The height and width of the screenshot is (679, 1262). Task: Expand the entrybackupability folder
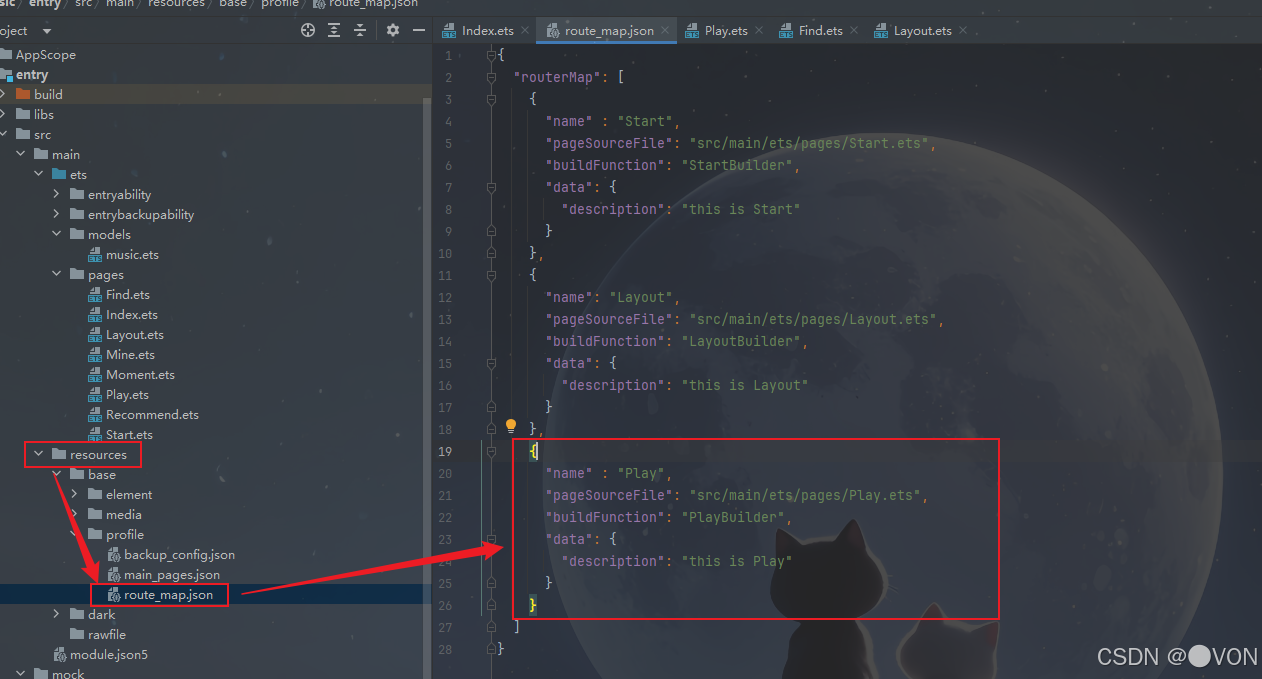tap(57, 214)
